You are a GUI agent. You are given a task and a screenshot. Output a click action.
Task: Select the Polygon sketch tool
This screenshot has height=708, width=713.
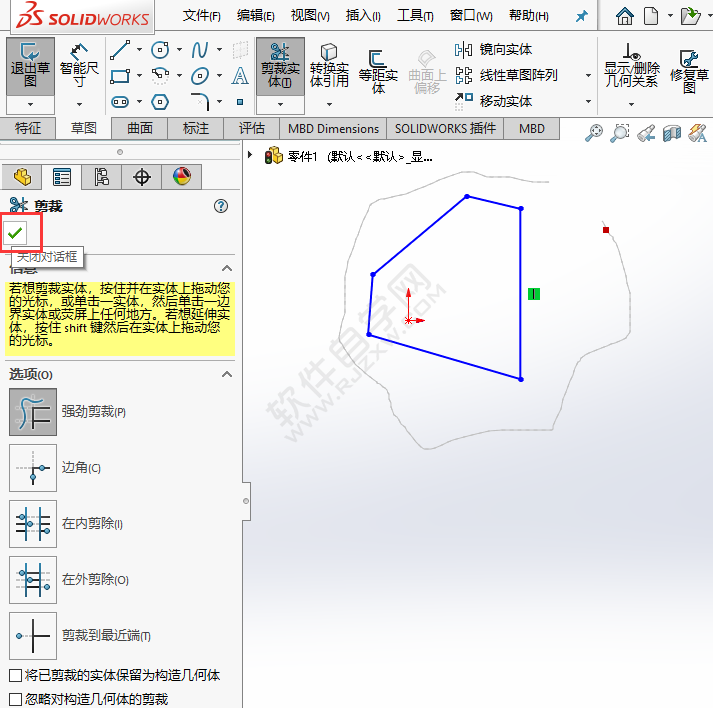click(x=160, y=102)
